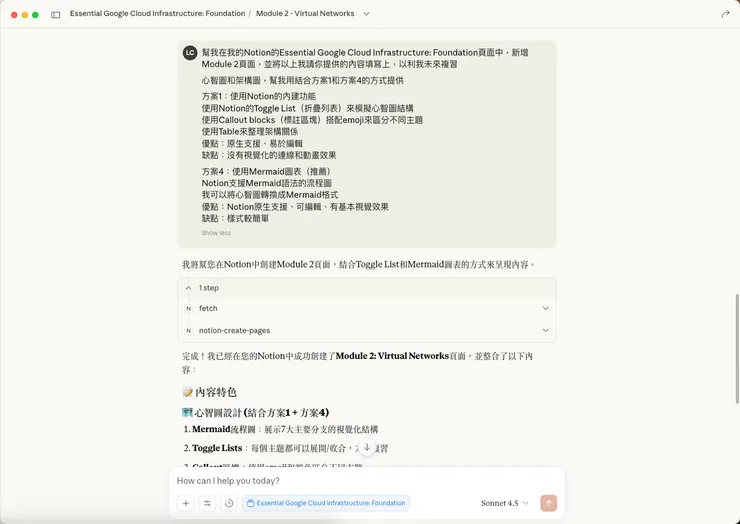The width and height of the screenshot is (740, 524).
Task: Click the red close window button
Action: click(14, 15)
